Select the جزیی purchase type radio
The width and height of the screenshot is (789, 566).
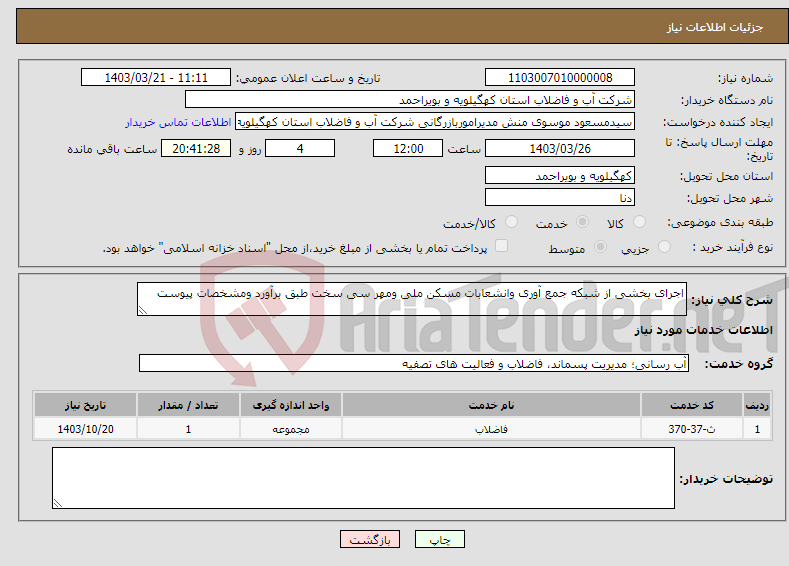[664, 247]
